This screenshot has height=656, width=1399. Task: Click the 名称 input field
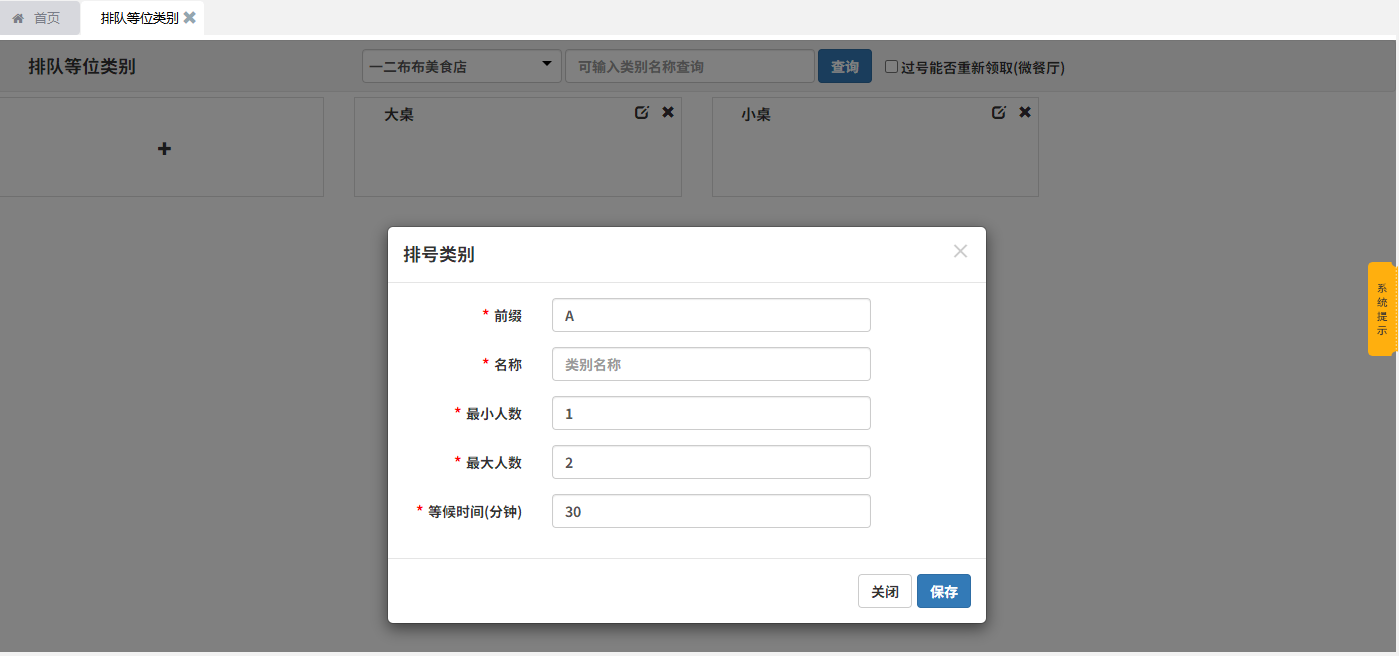click(x=711, y=364)
